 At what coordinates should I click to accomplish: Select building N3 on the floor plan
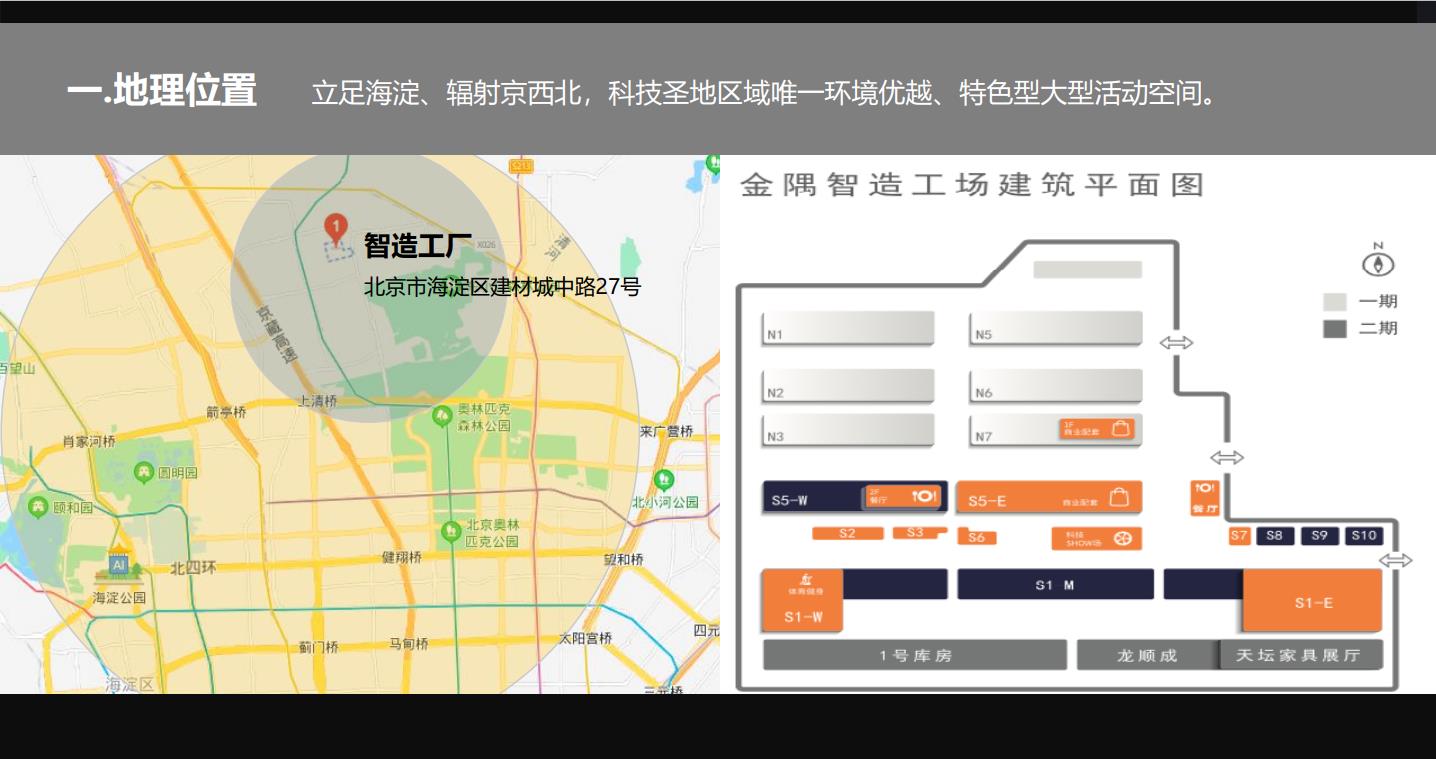point(848,430)
